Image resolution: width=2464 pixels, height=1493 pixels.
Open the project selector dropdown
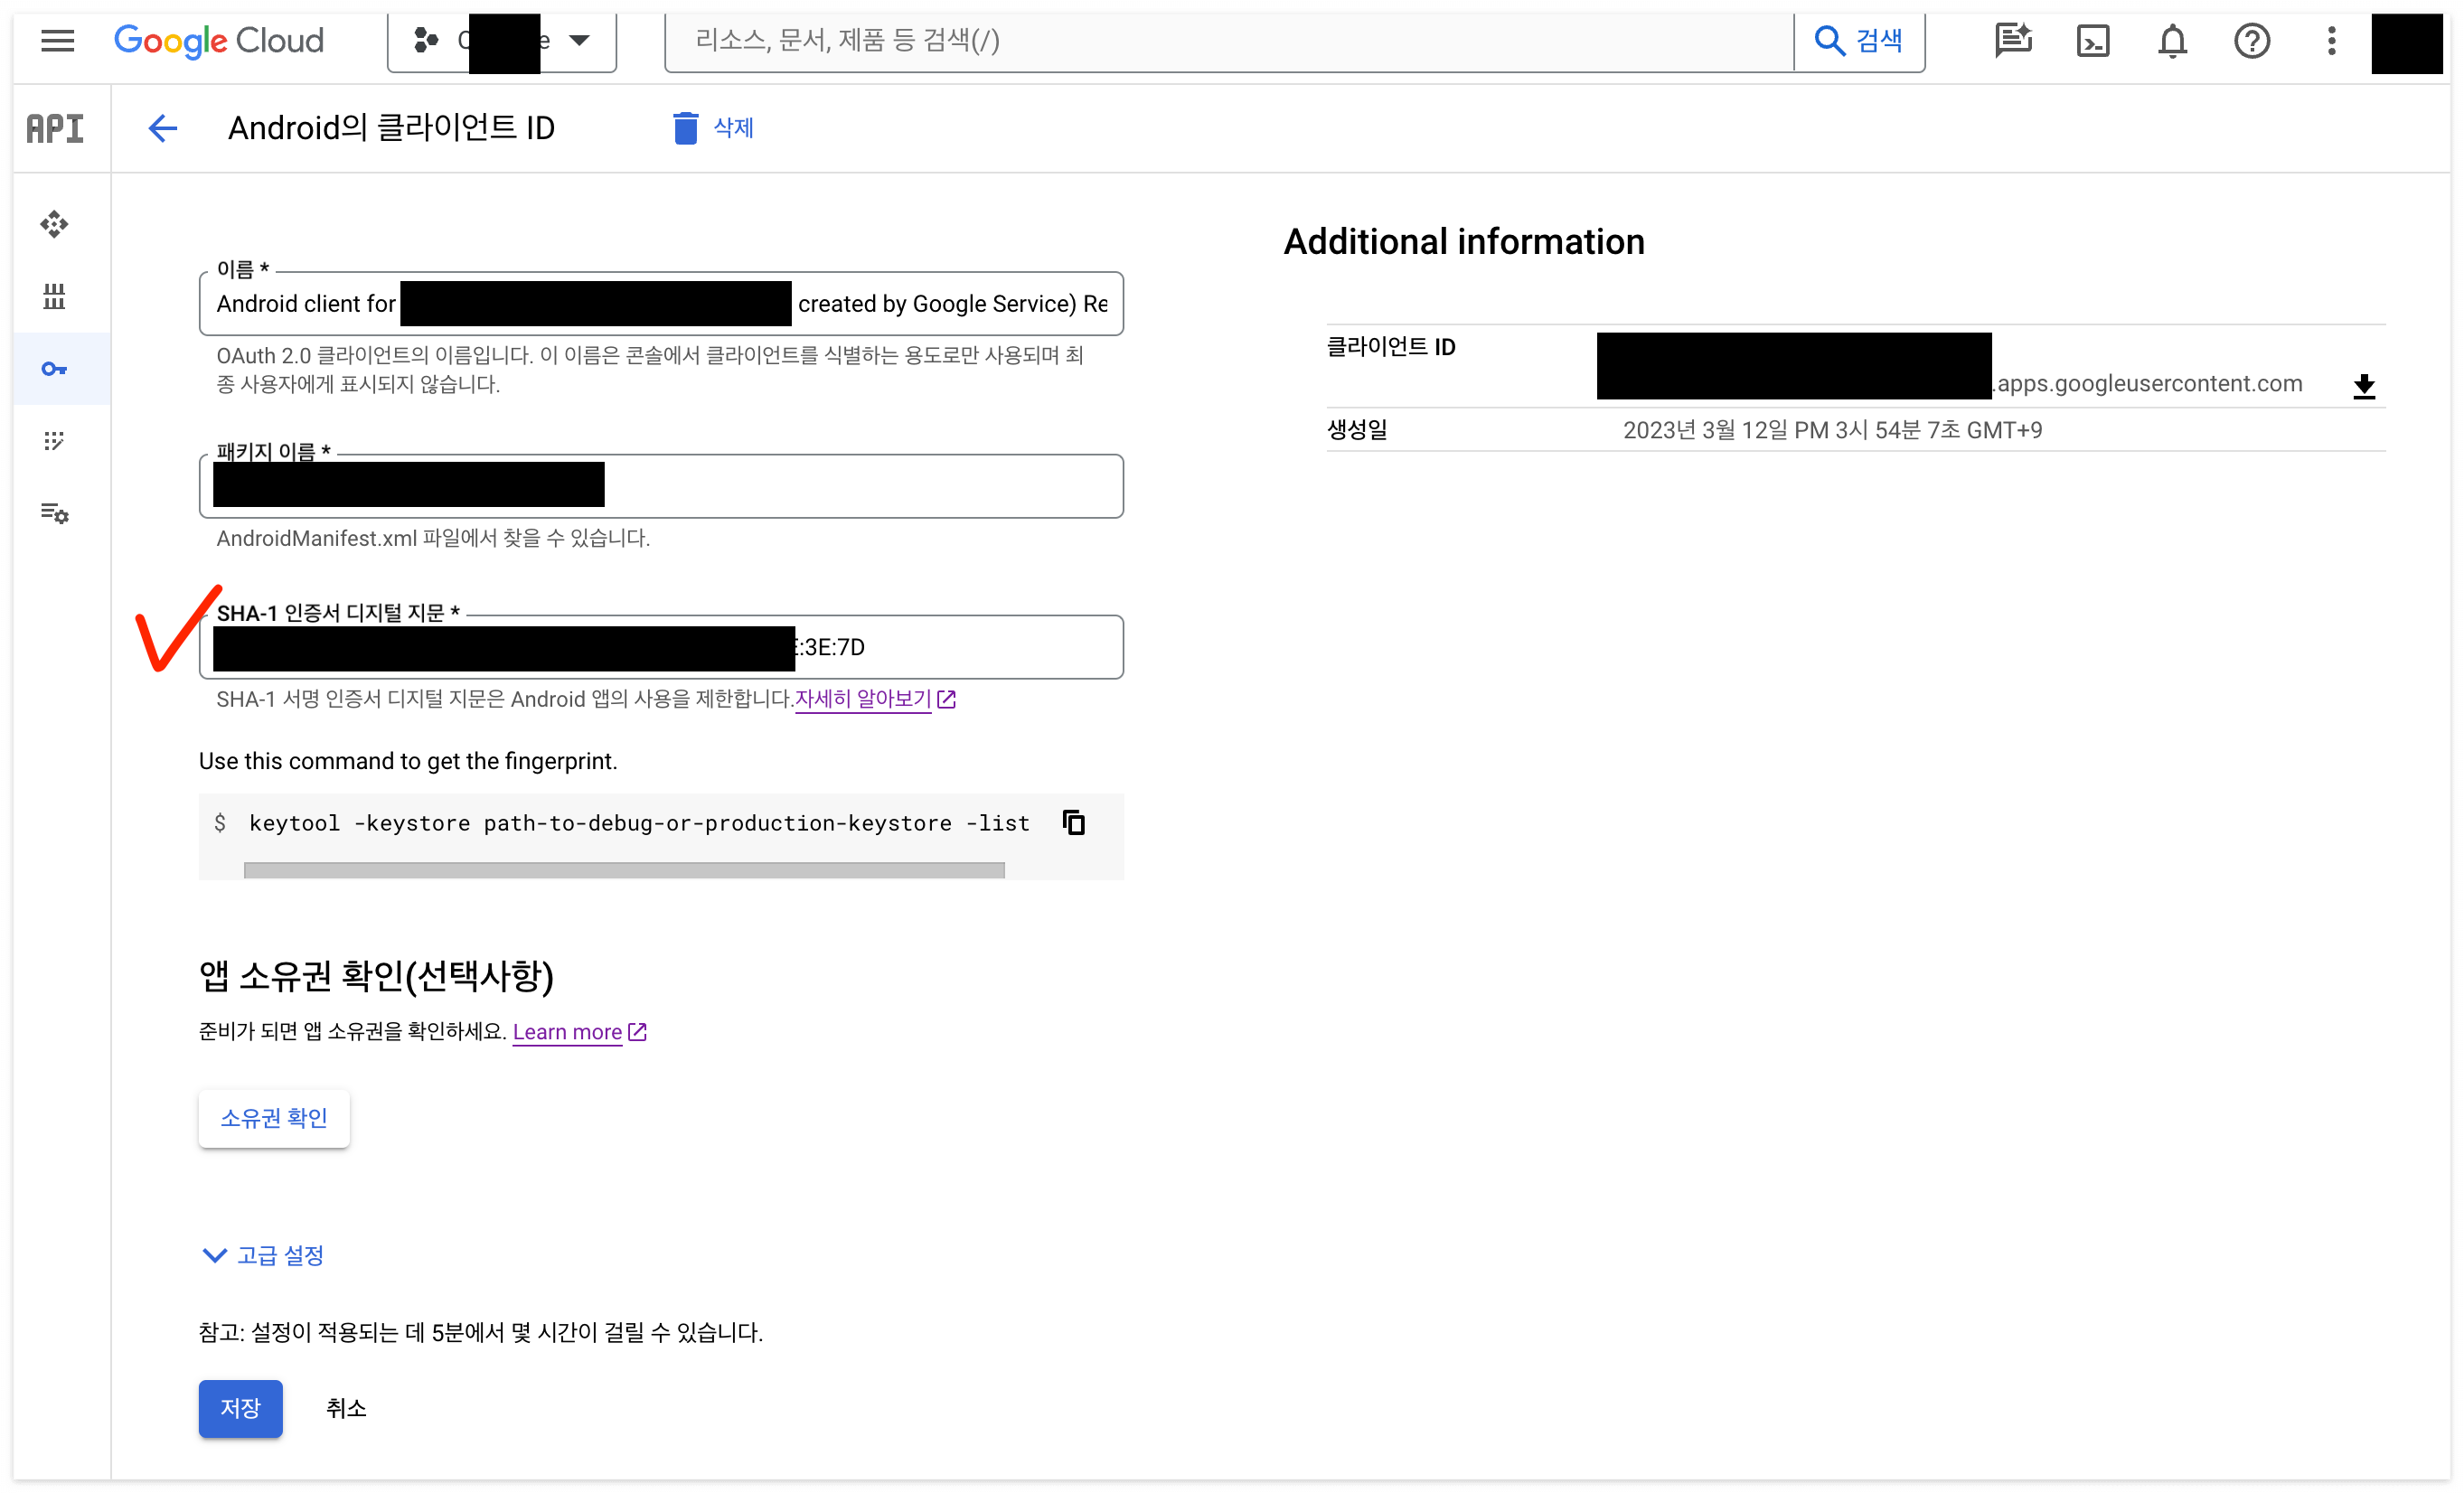tap(501, 41)
